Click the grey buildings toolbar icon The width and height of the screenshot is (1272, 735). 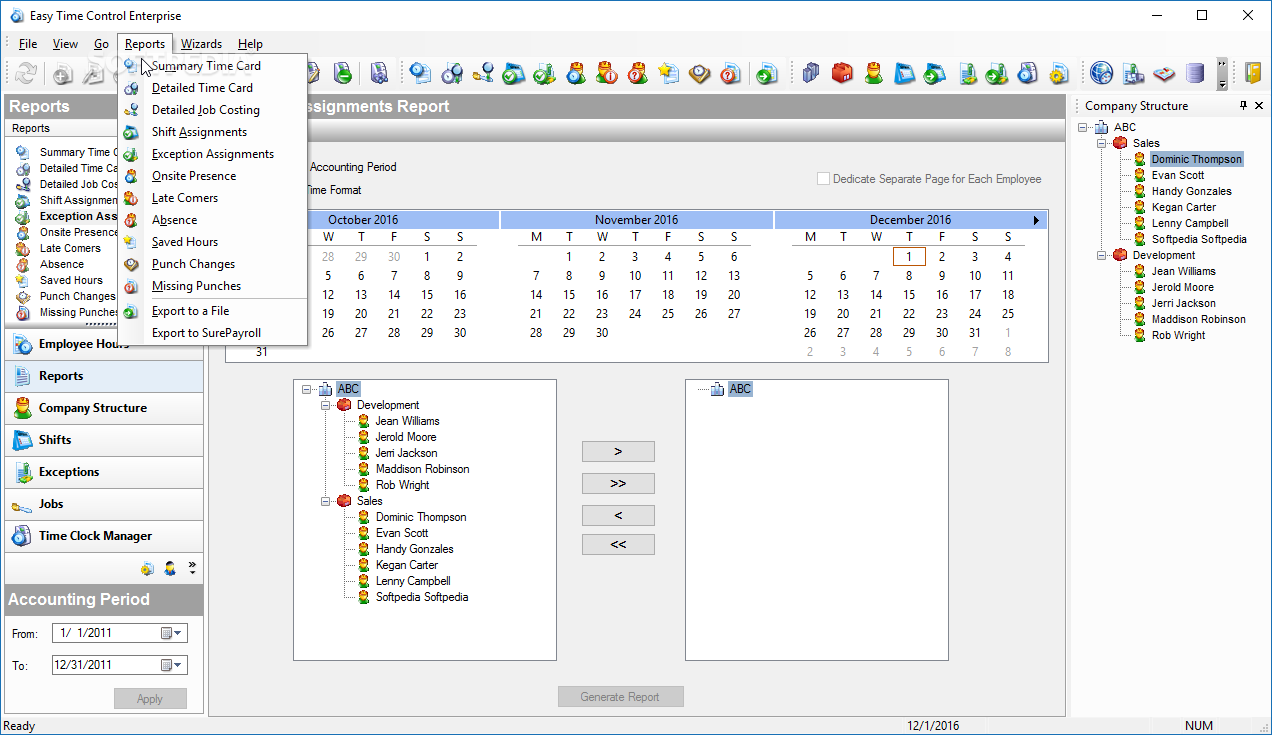tap(811, 73)
